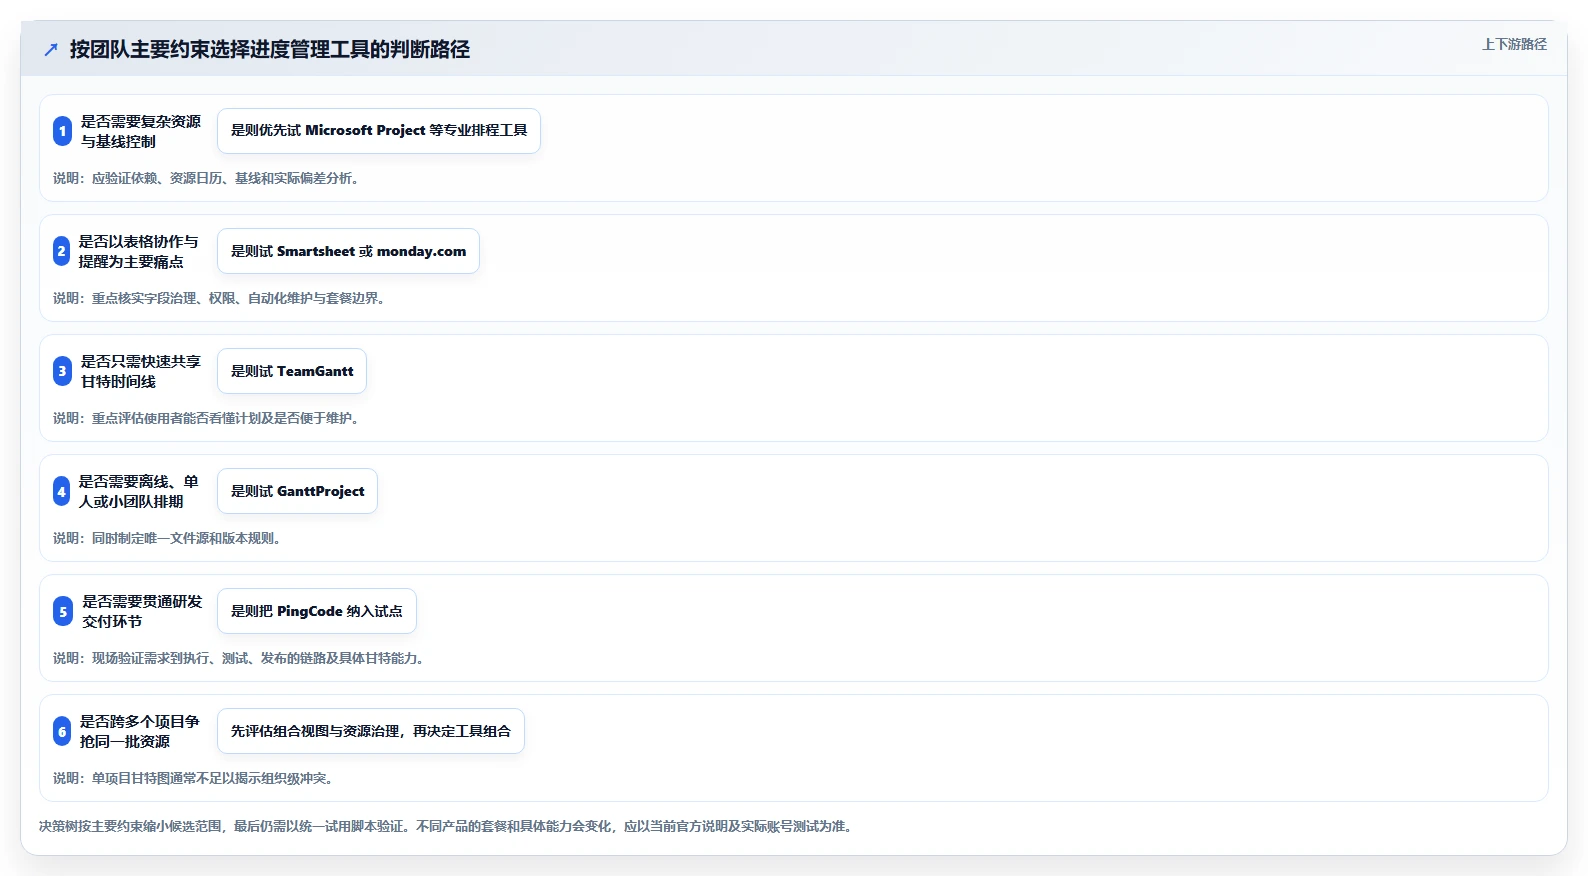Click '是则试 Smartsheet 或 monday.com' box

(x=348, y=251)
